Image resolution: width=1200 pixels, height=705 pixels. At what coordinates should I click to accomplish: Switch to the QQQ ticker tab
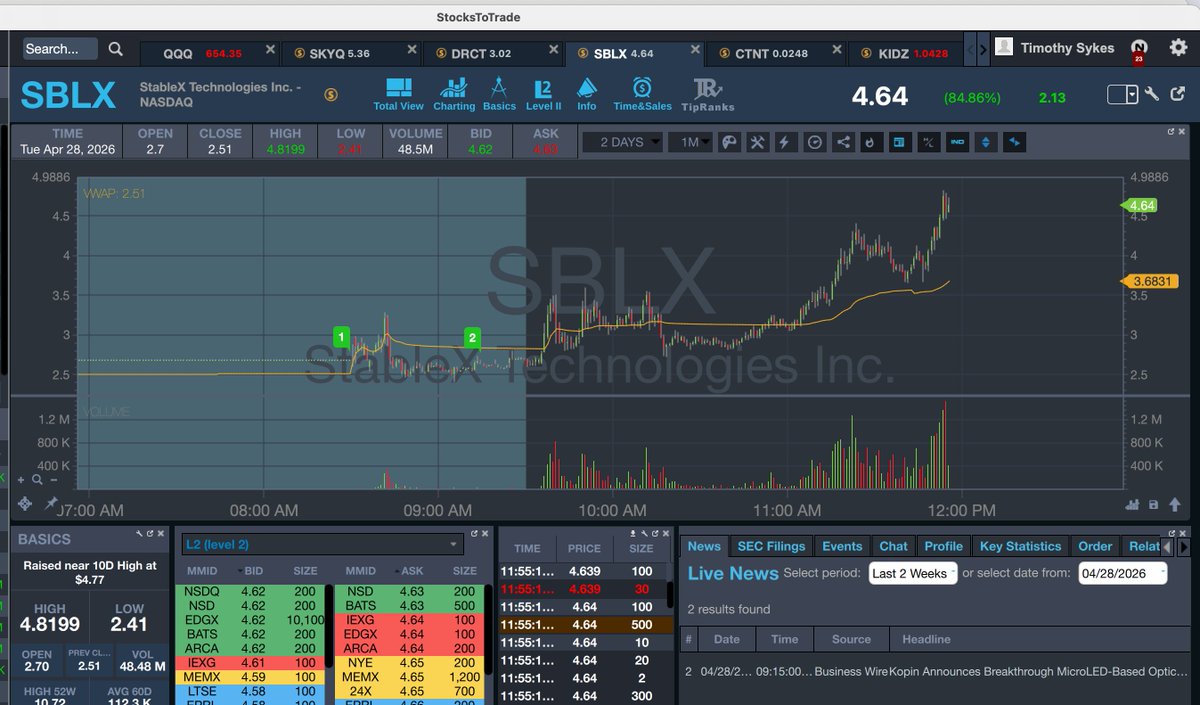(x=208, y=53)
